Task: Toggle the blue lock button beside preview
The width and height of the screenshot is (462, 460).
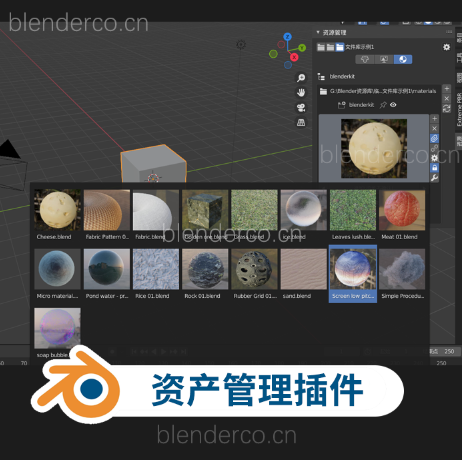Action: (x=434, y=168)
